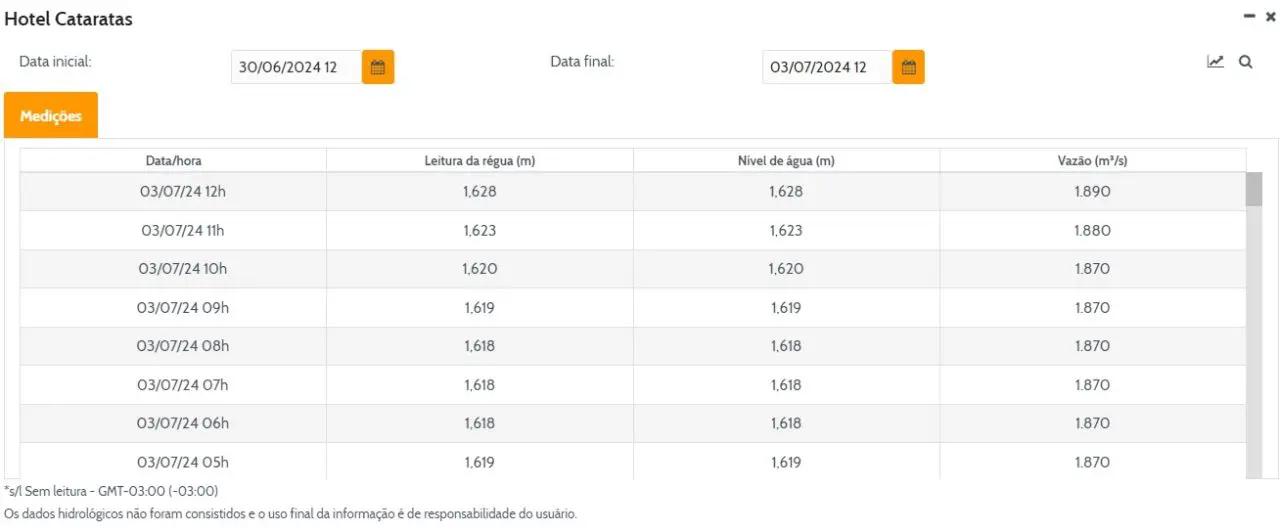This screenshot has height=532, width=1280.
Task: Click the Data/hora column header
Action: pyautogui.click(x=173, y=161)
